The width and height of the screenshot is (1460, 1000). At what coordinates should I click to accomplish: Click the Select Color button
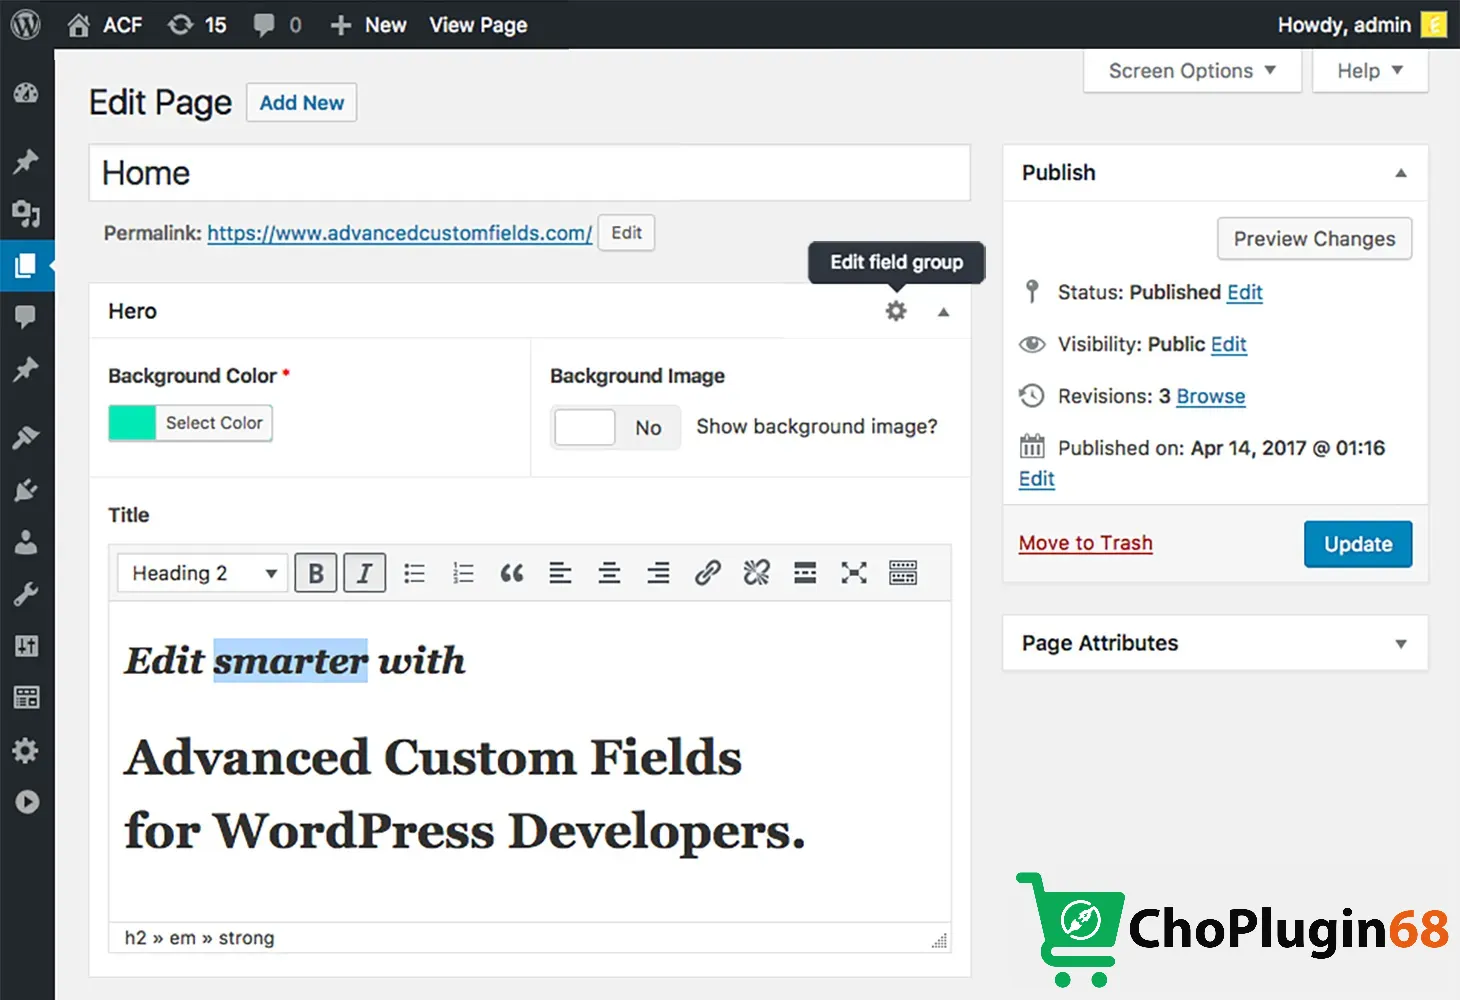pyautogui.click(x=214, y=423)
